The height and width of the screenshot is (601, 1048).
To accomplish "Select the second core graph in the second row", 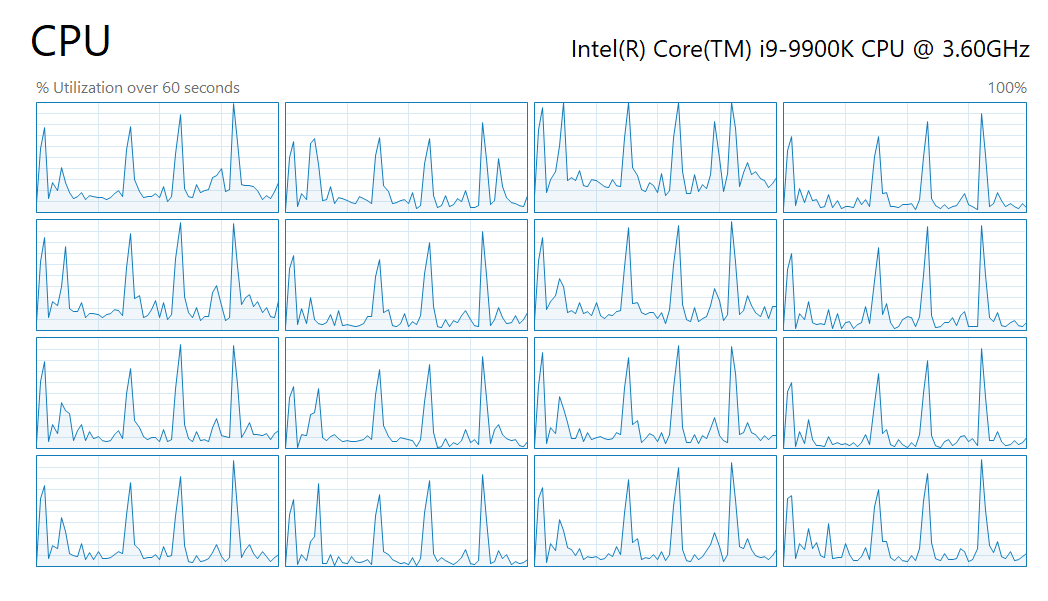I will tap(406, 275).
